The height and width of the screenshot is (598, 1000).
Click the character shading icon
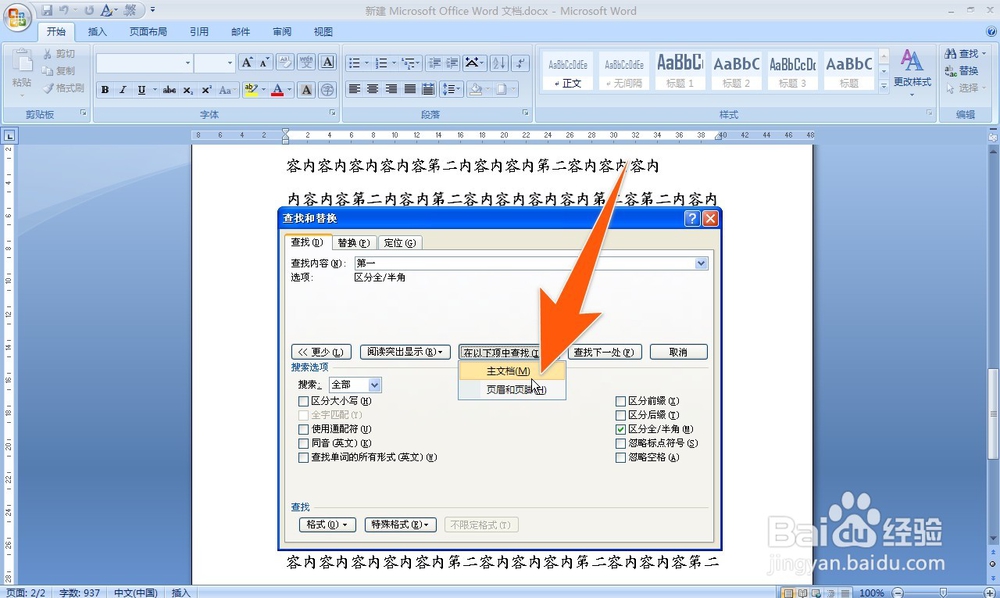[x=306, y=90]
